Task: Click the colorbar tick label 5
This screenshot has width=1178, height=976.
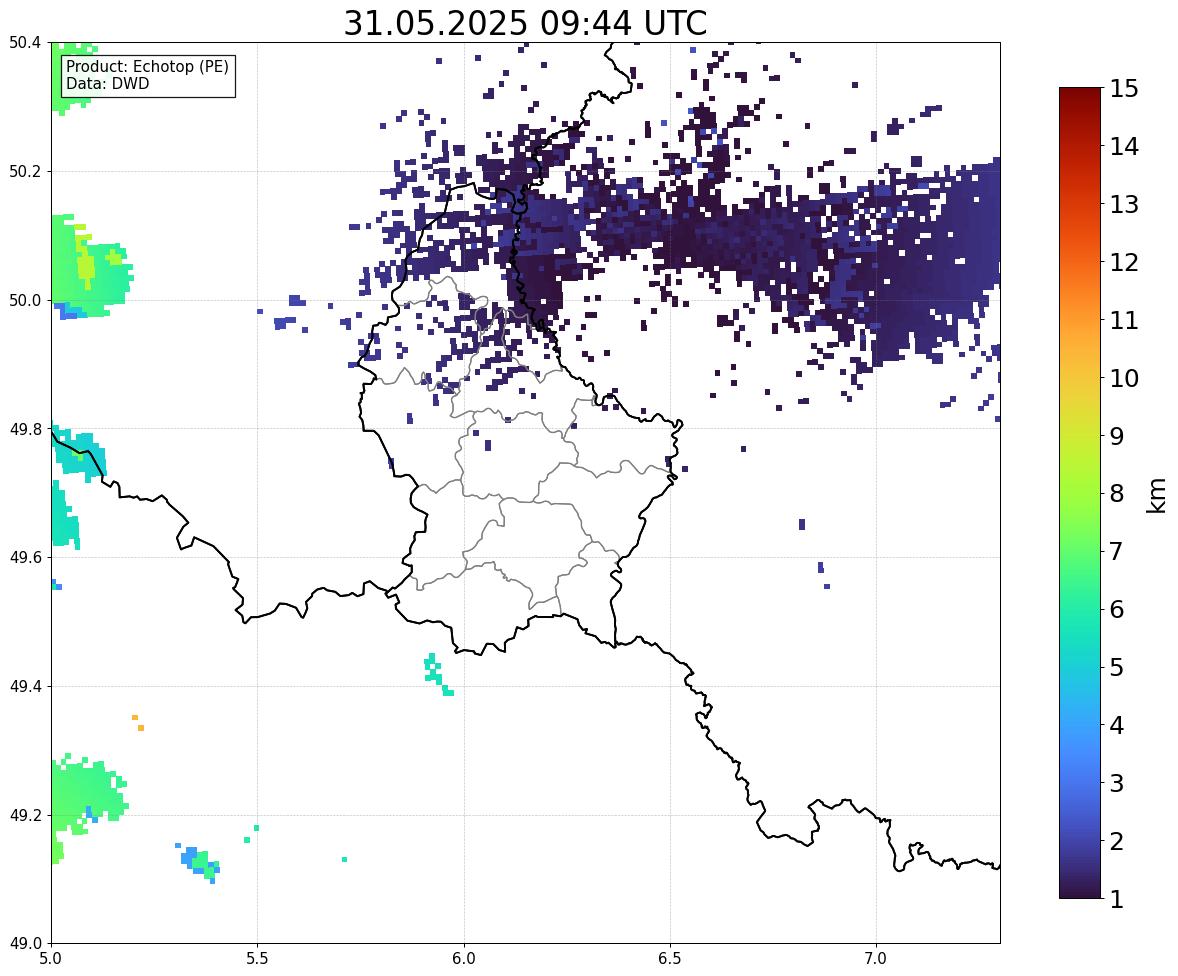Action: (1117, 667)
